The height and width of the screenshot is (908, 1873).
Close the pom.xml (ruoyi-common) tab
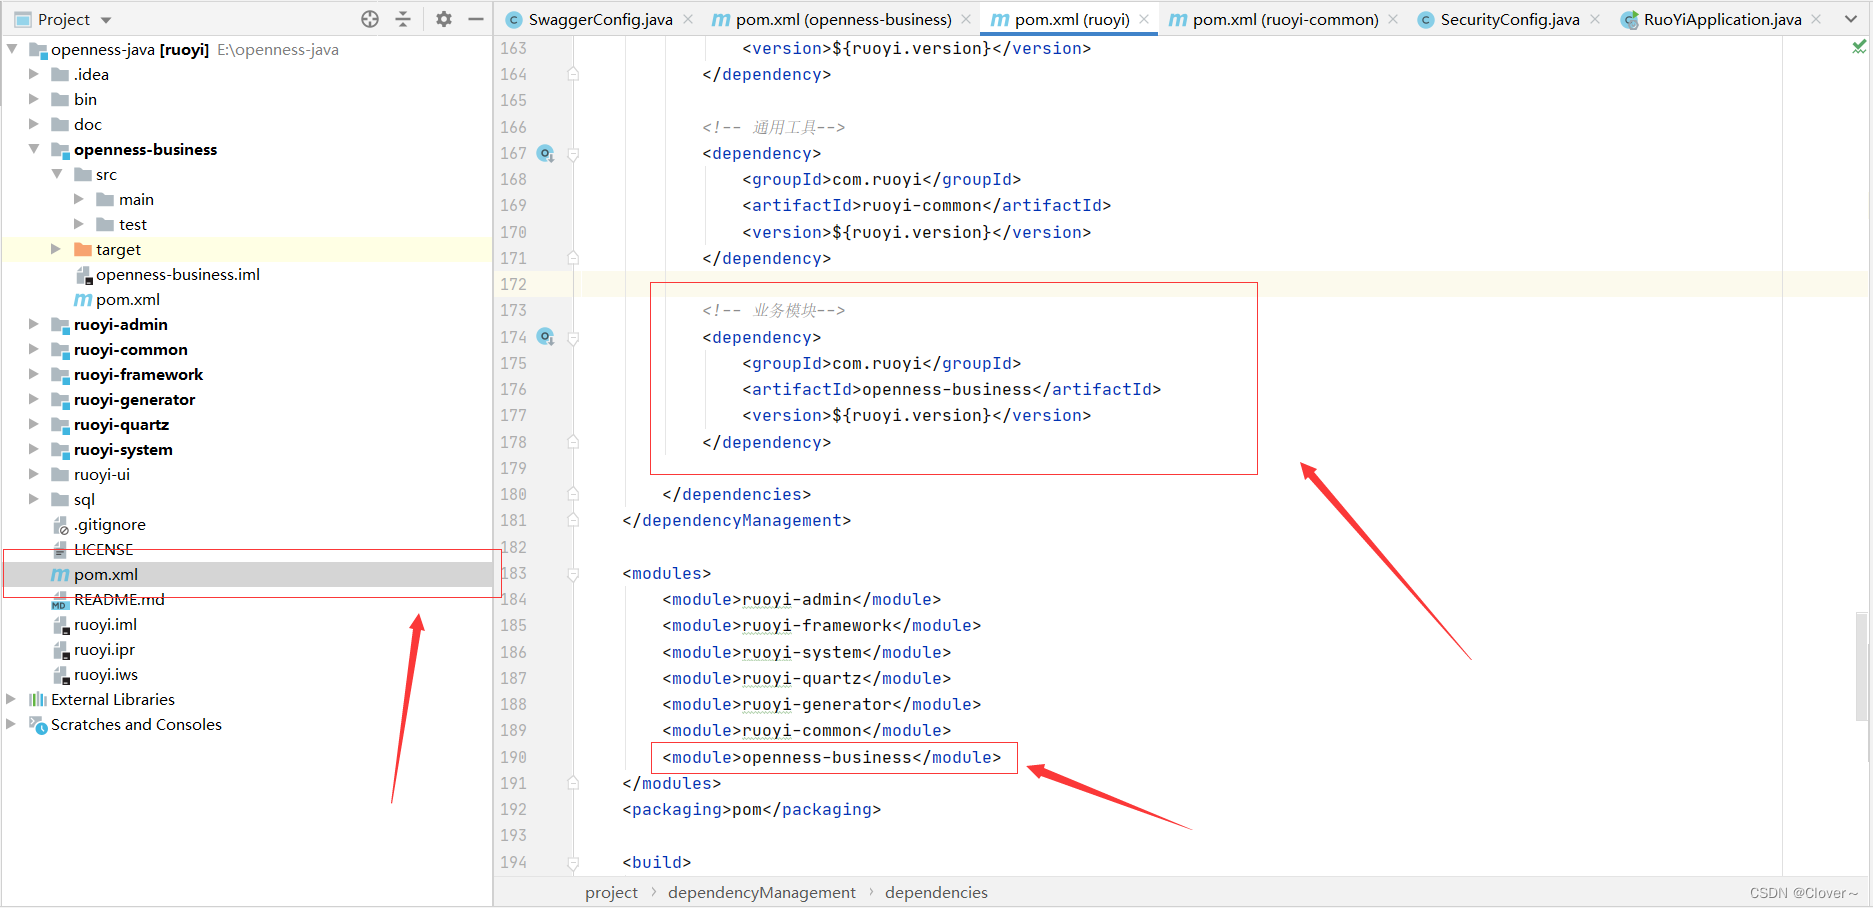(x=1393, y=19)
